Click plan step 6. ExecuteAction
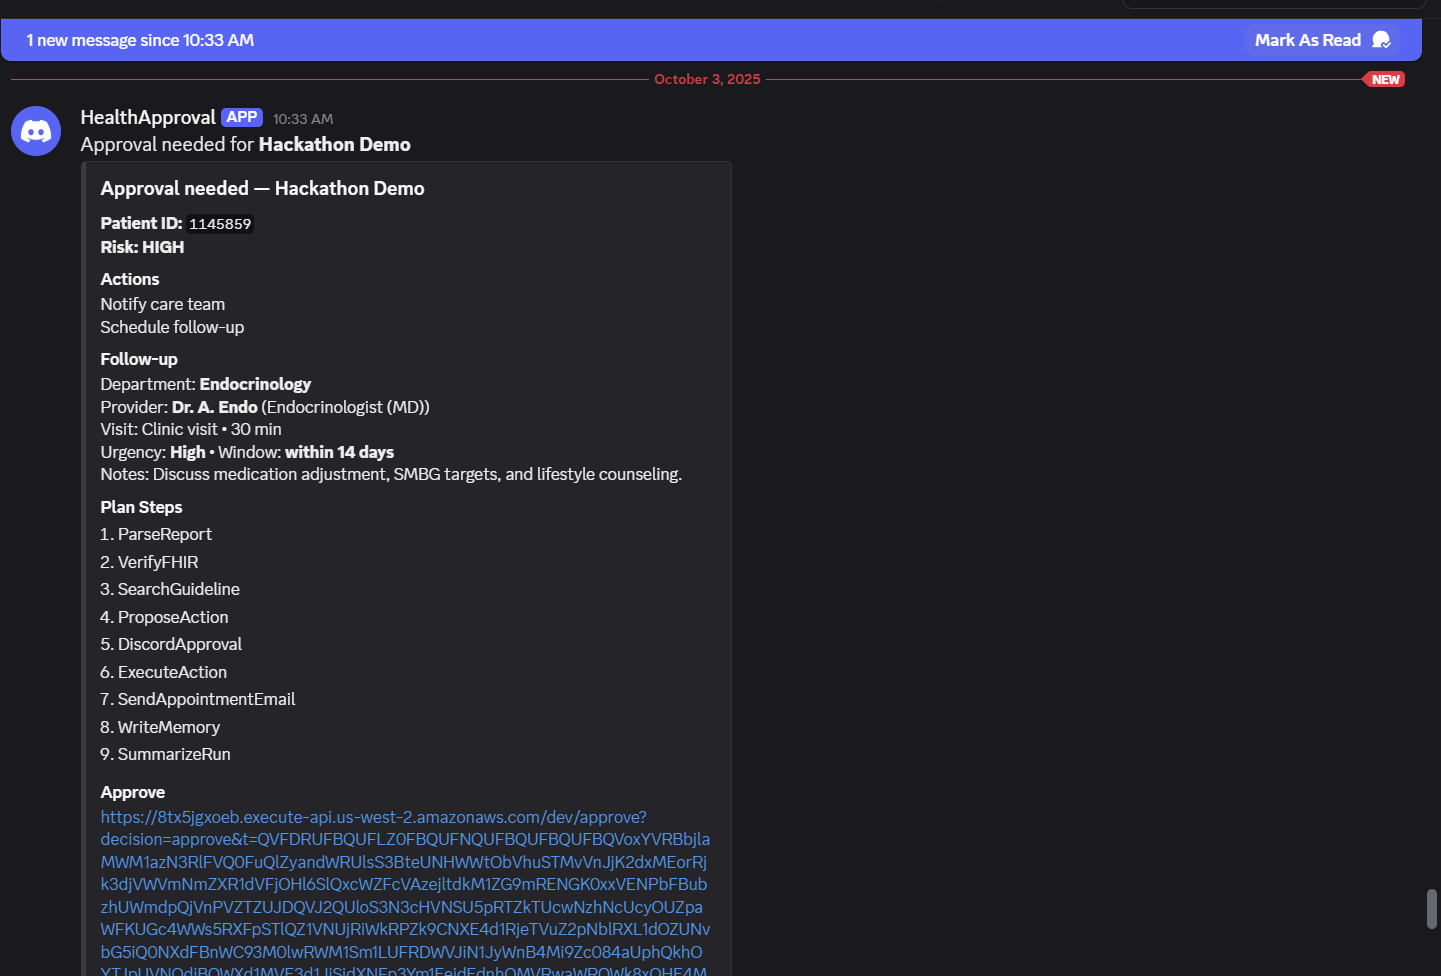 (x=163, y=672)
